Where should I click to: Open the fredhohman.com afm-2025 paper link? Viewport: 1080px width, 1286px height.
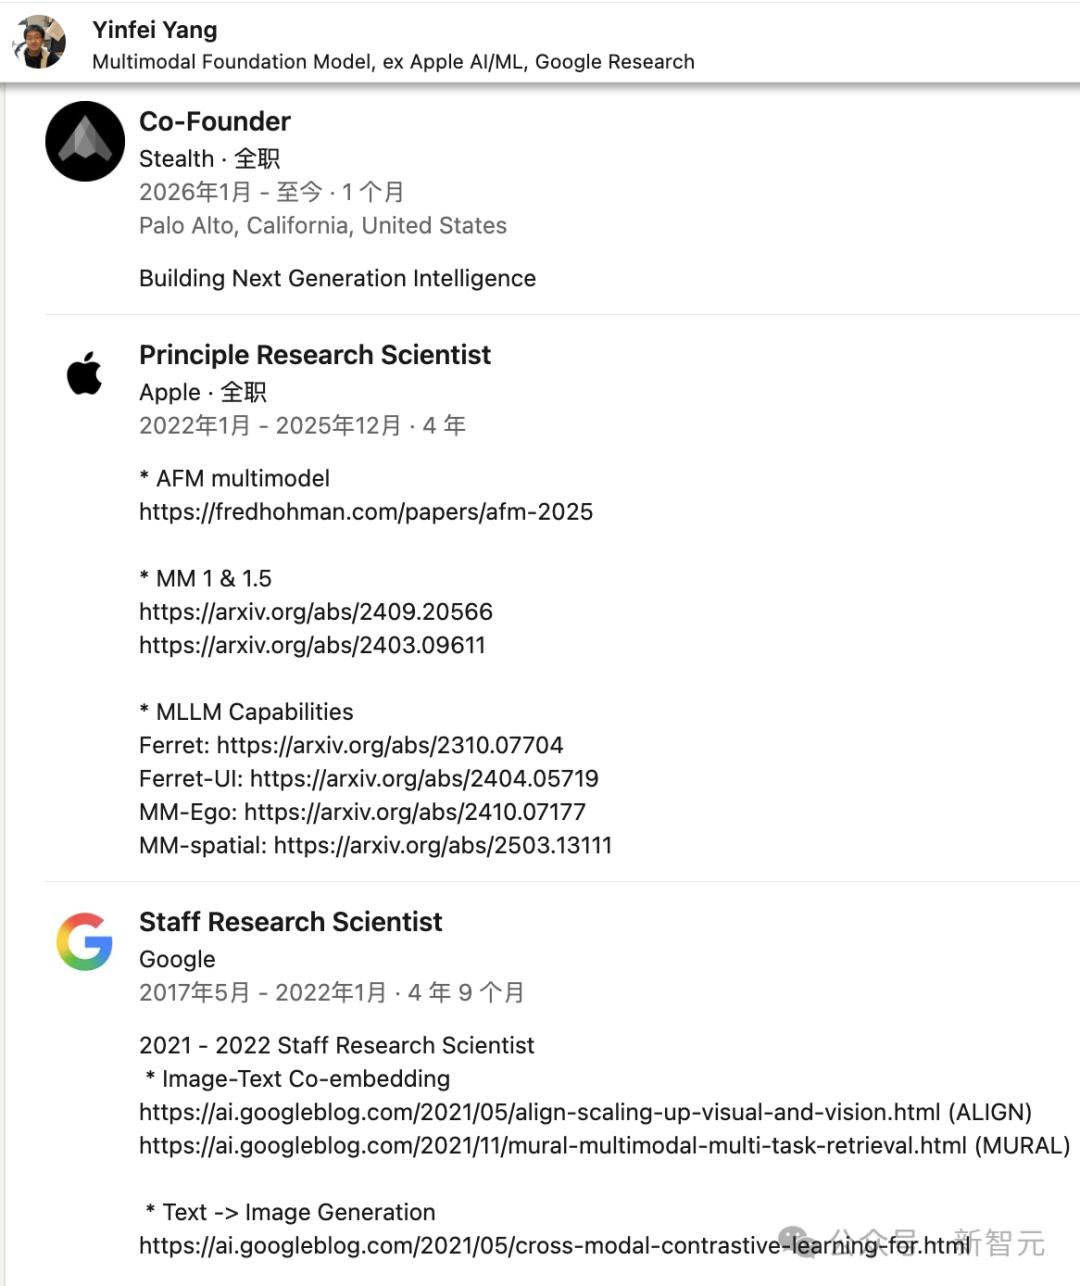coord(366,512)
